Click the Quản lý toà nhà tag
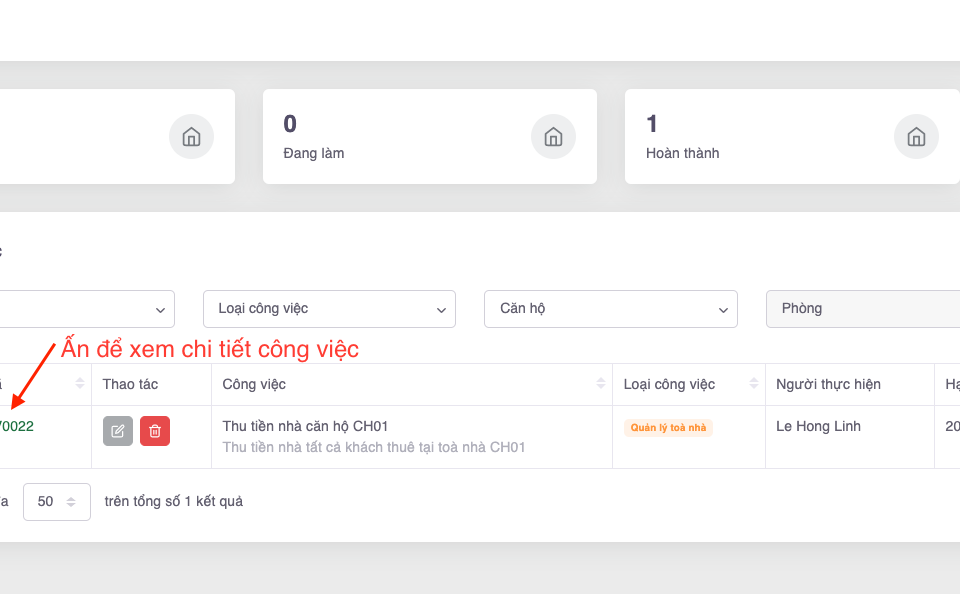 click(x=668, y=428)
